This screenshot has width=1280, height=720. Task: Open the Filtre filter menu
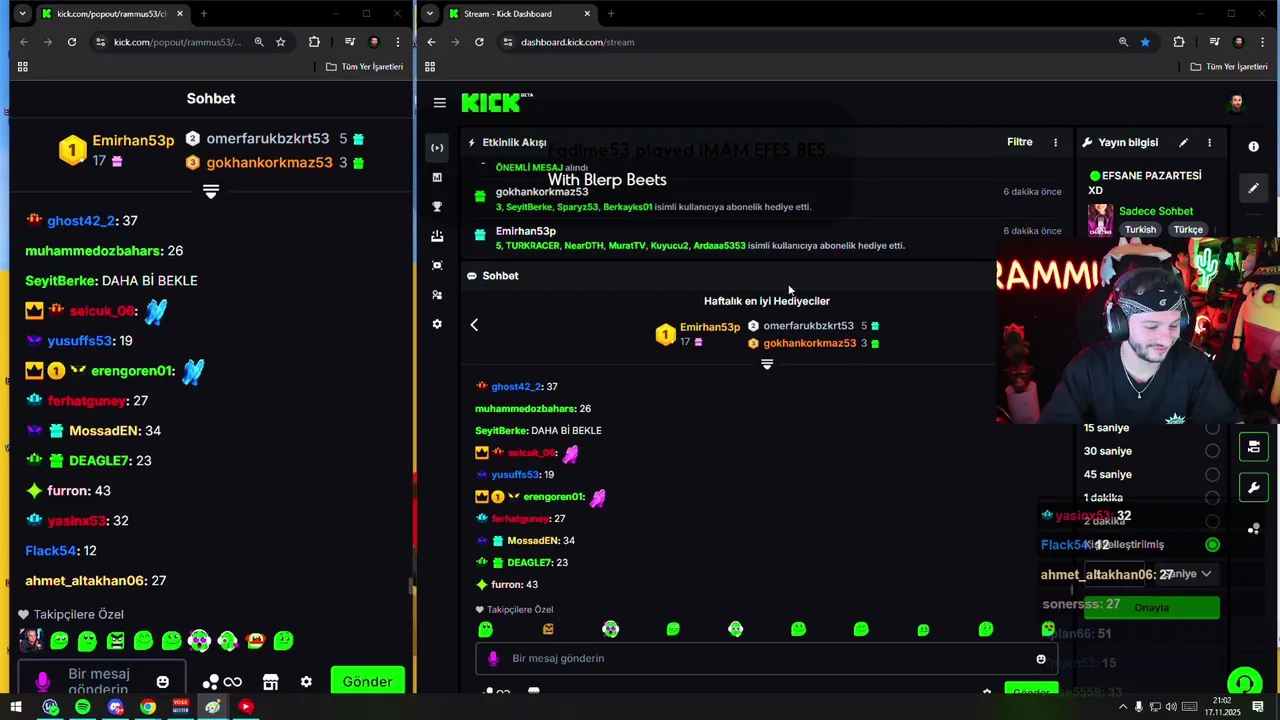pos(1020,143)
